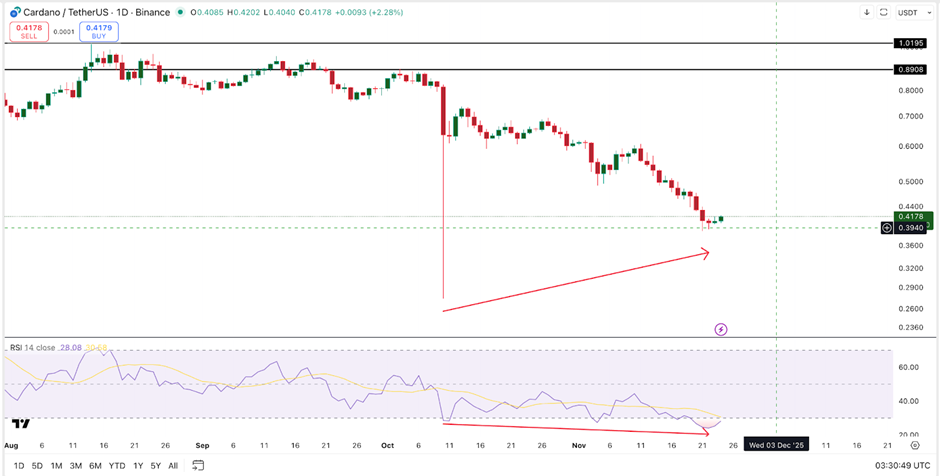Viewport: 940px width, 476px height.
Task: Click the Nov label on time axis
Action: click(579, 445)
